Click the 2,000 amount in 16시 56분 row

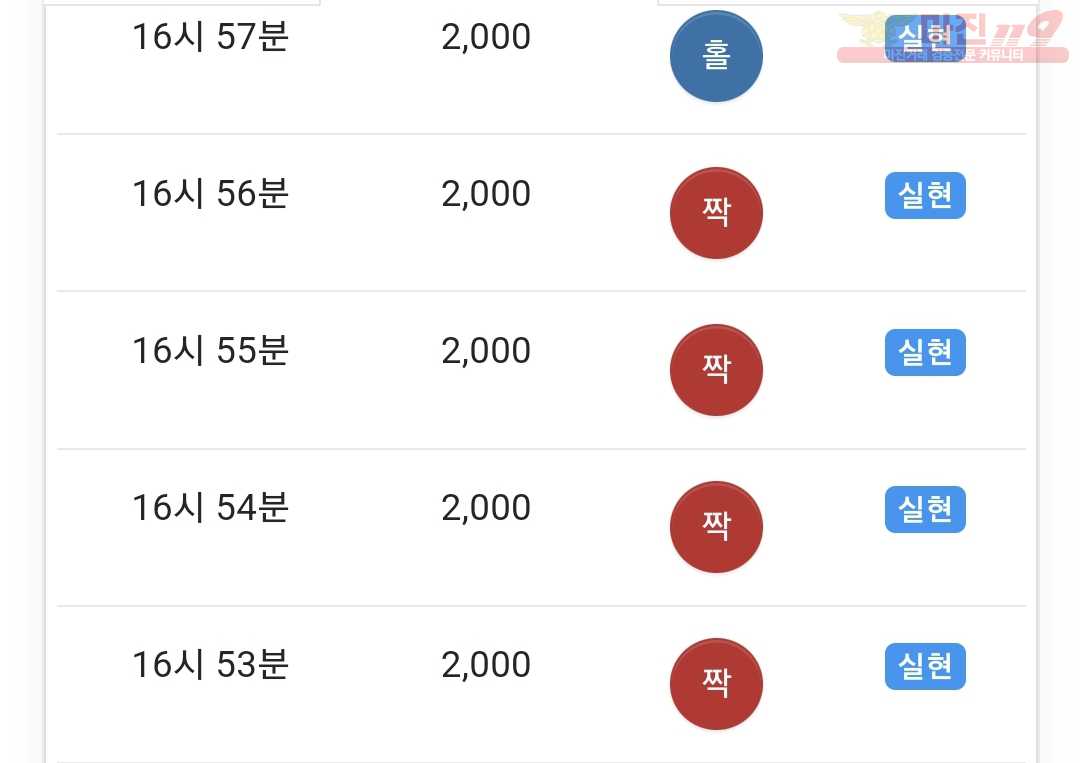click(x=486, y=194)
